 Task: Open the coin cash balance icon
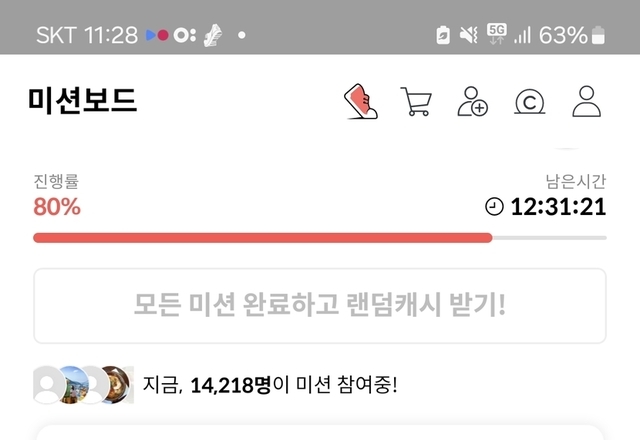(x=529, y=102)
